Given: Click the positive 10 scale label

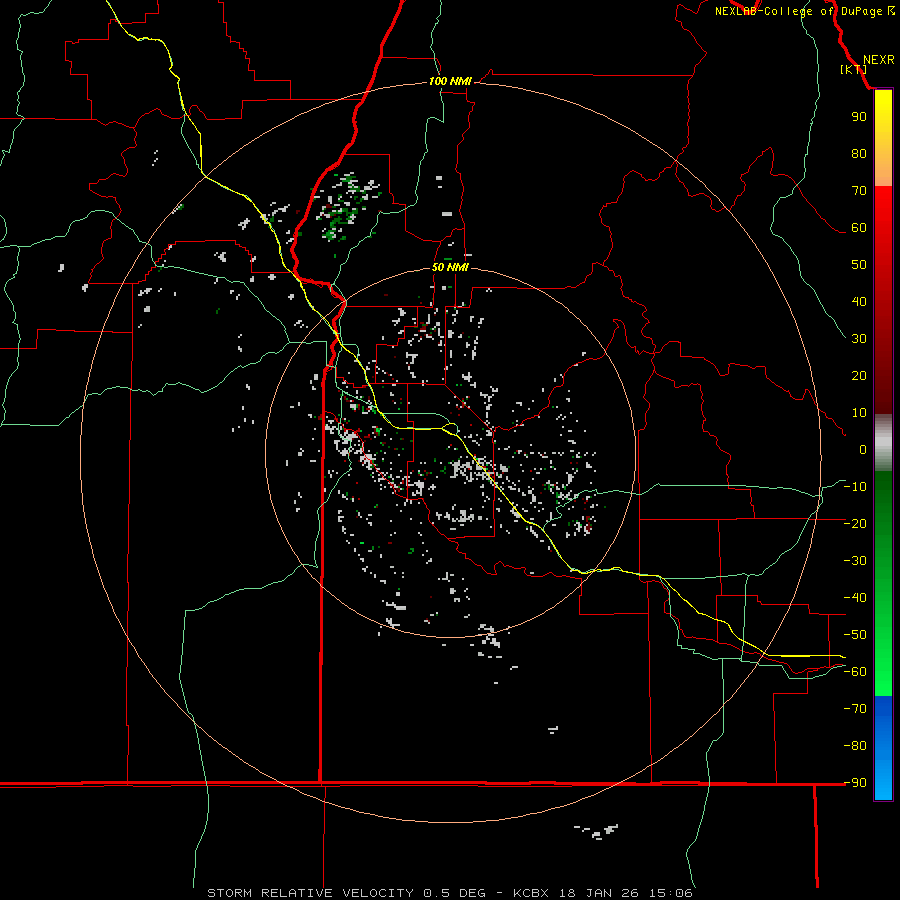Looking at the screenshot, I should pos(859,413).
